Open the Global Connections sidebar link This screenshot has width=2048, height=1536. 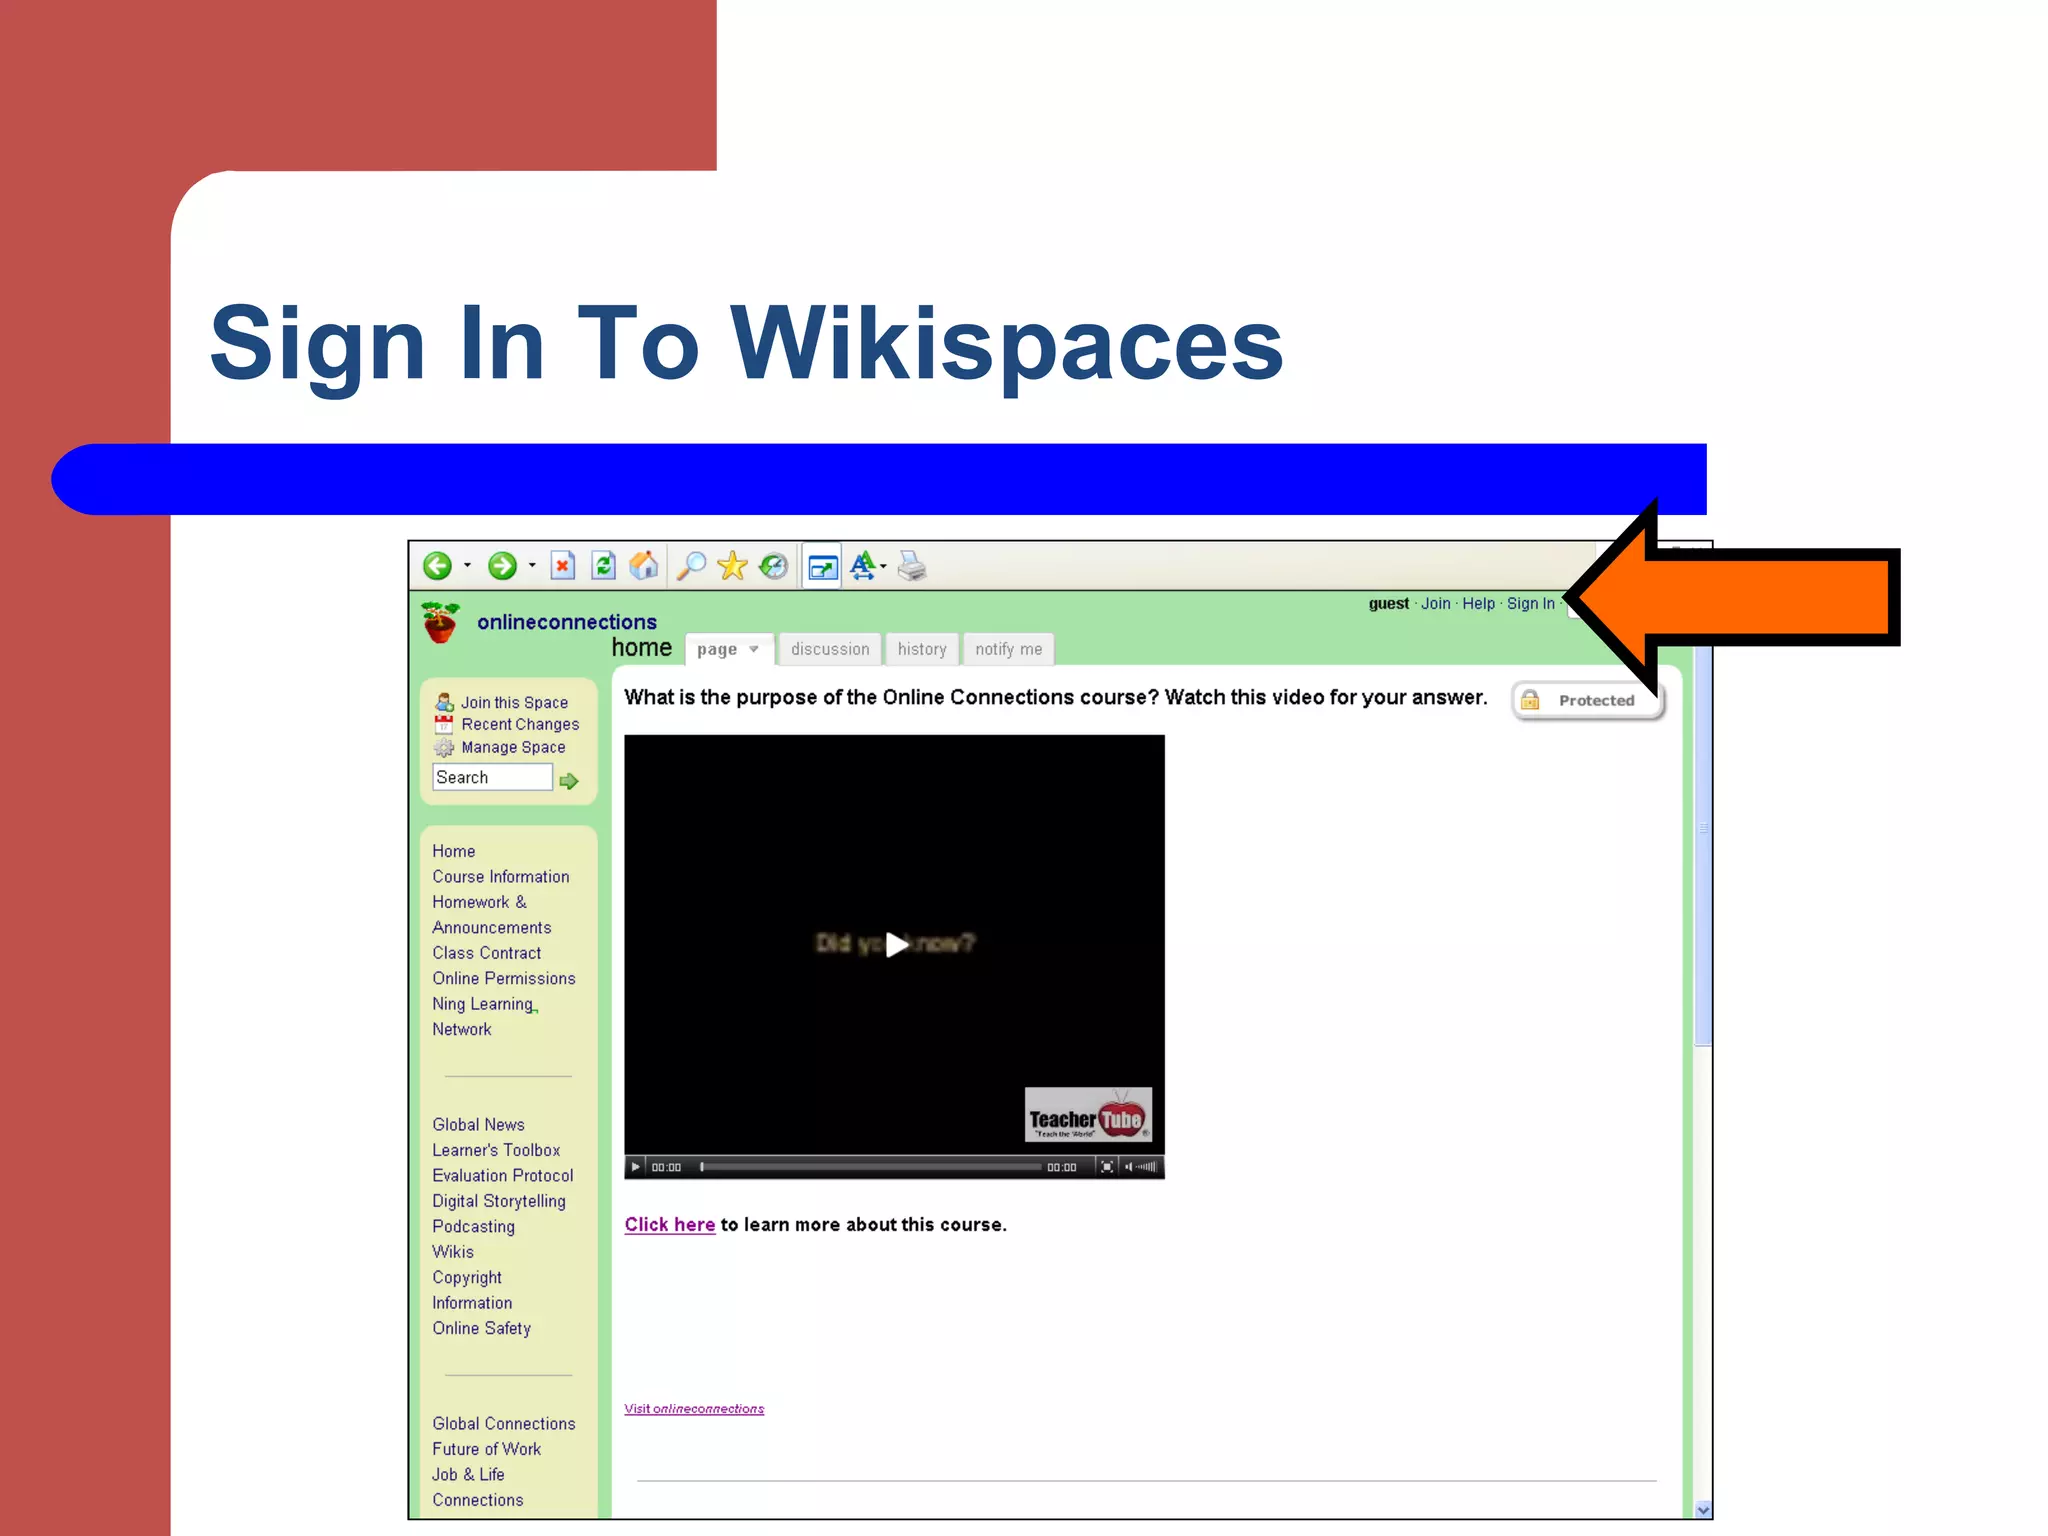click(503, 1424)
